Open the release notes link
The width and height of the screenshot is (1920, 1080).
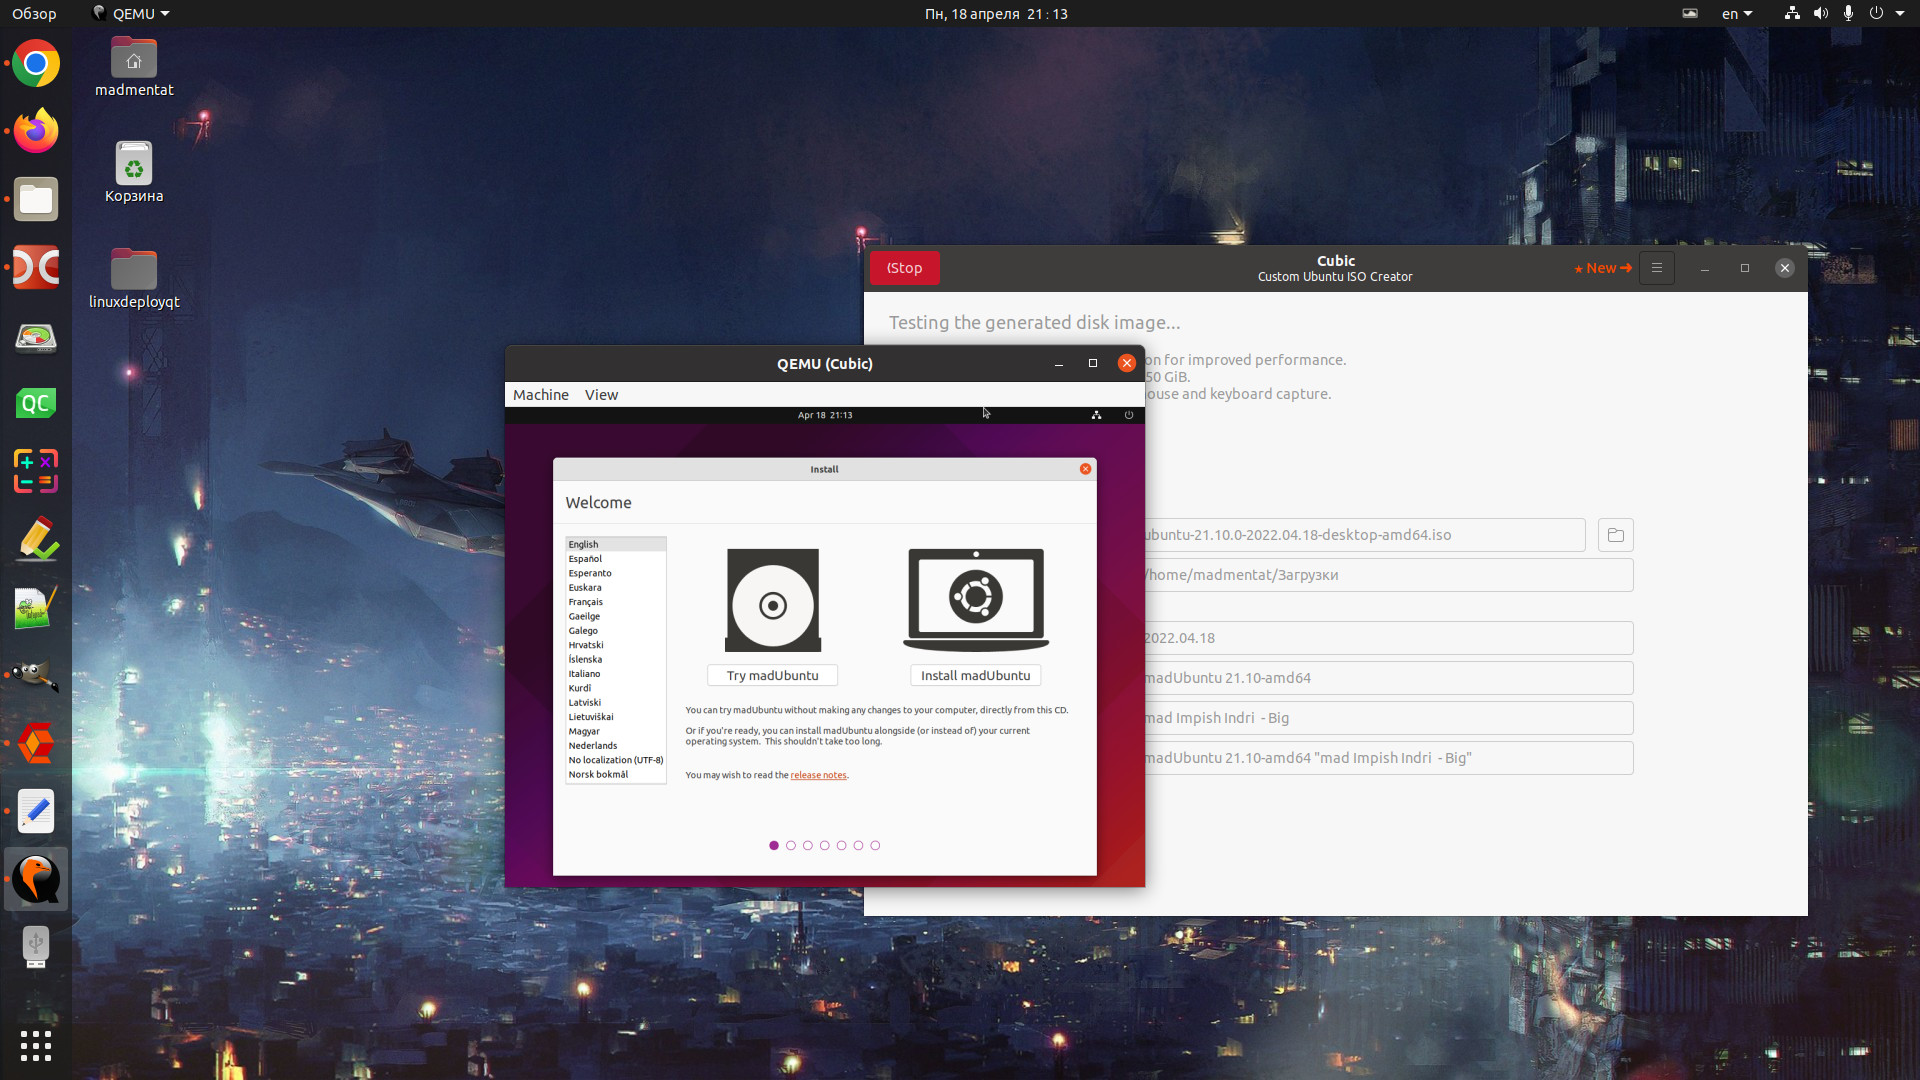tap(818, 775)
